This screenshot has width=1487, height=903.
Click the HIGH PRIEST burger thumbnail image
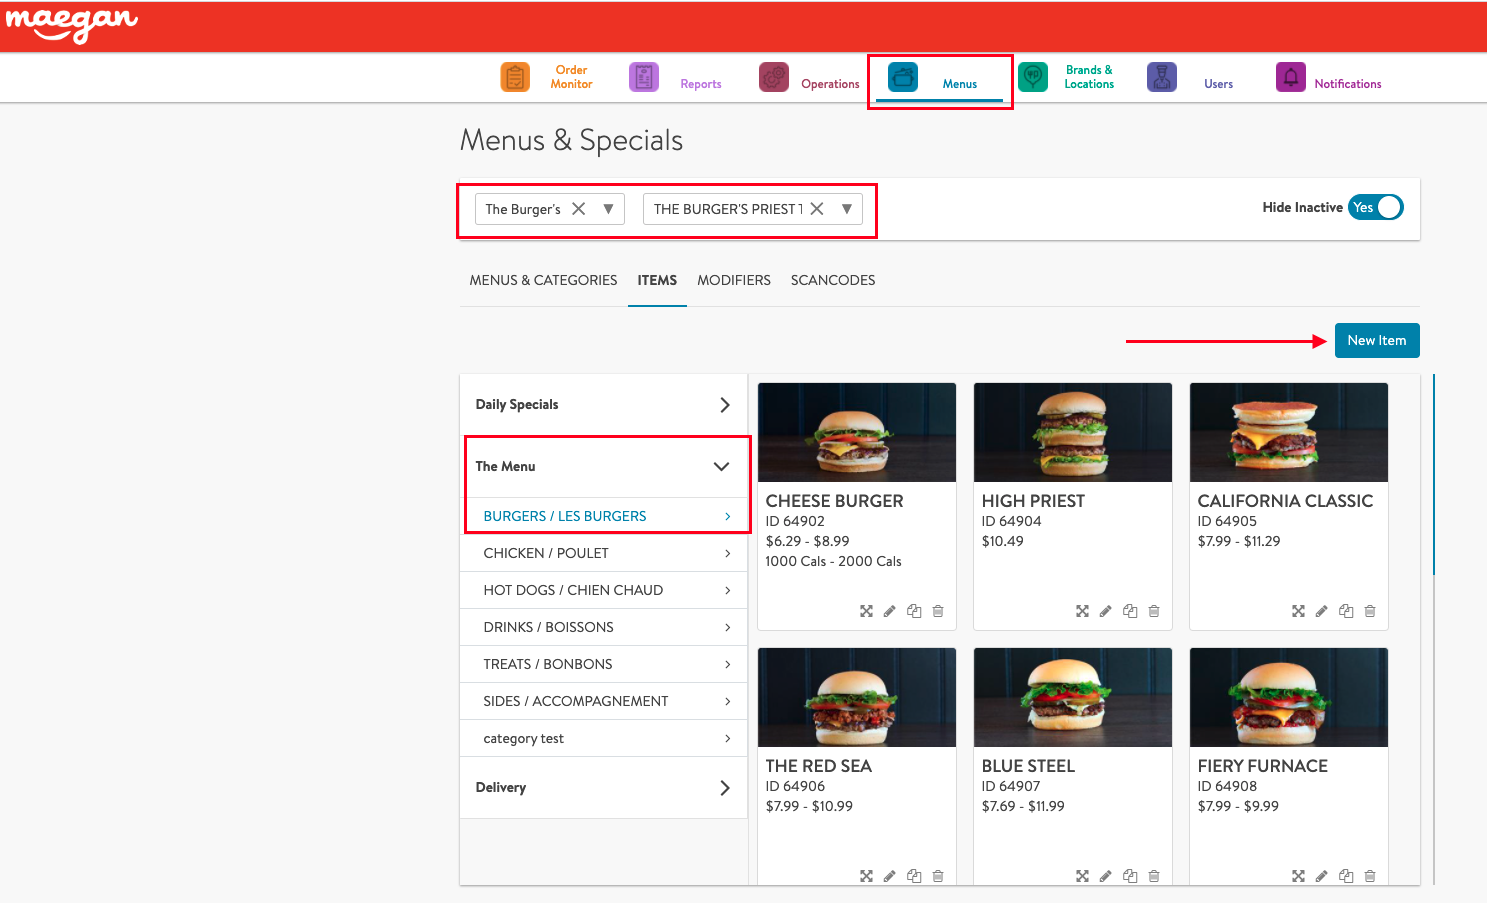pos(1072,432)
